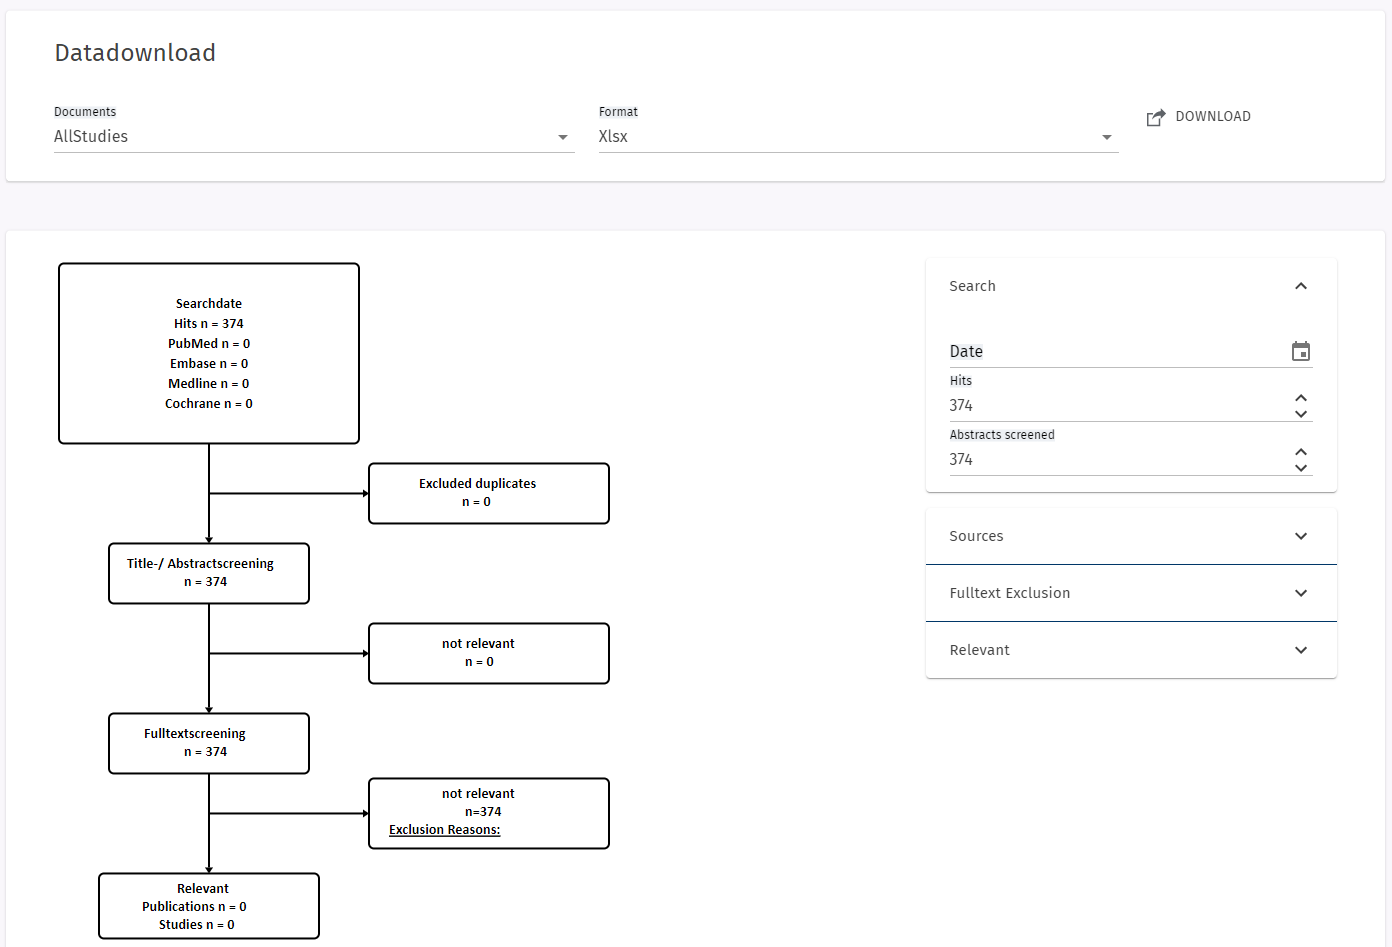Image resolution: width=1392 pixels, height=947 pixels.
Task: Select the Searchdate box in flowchart
Action: pyautogui.click(x=209, y=353)
